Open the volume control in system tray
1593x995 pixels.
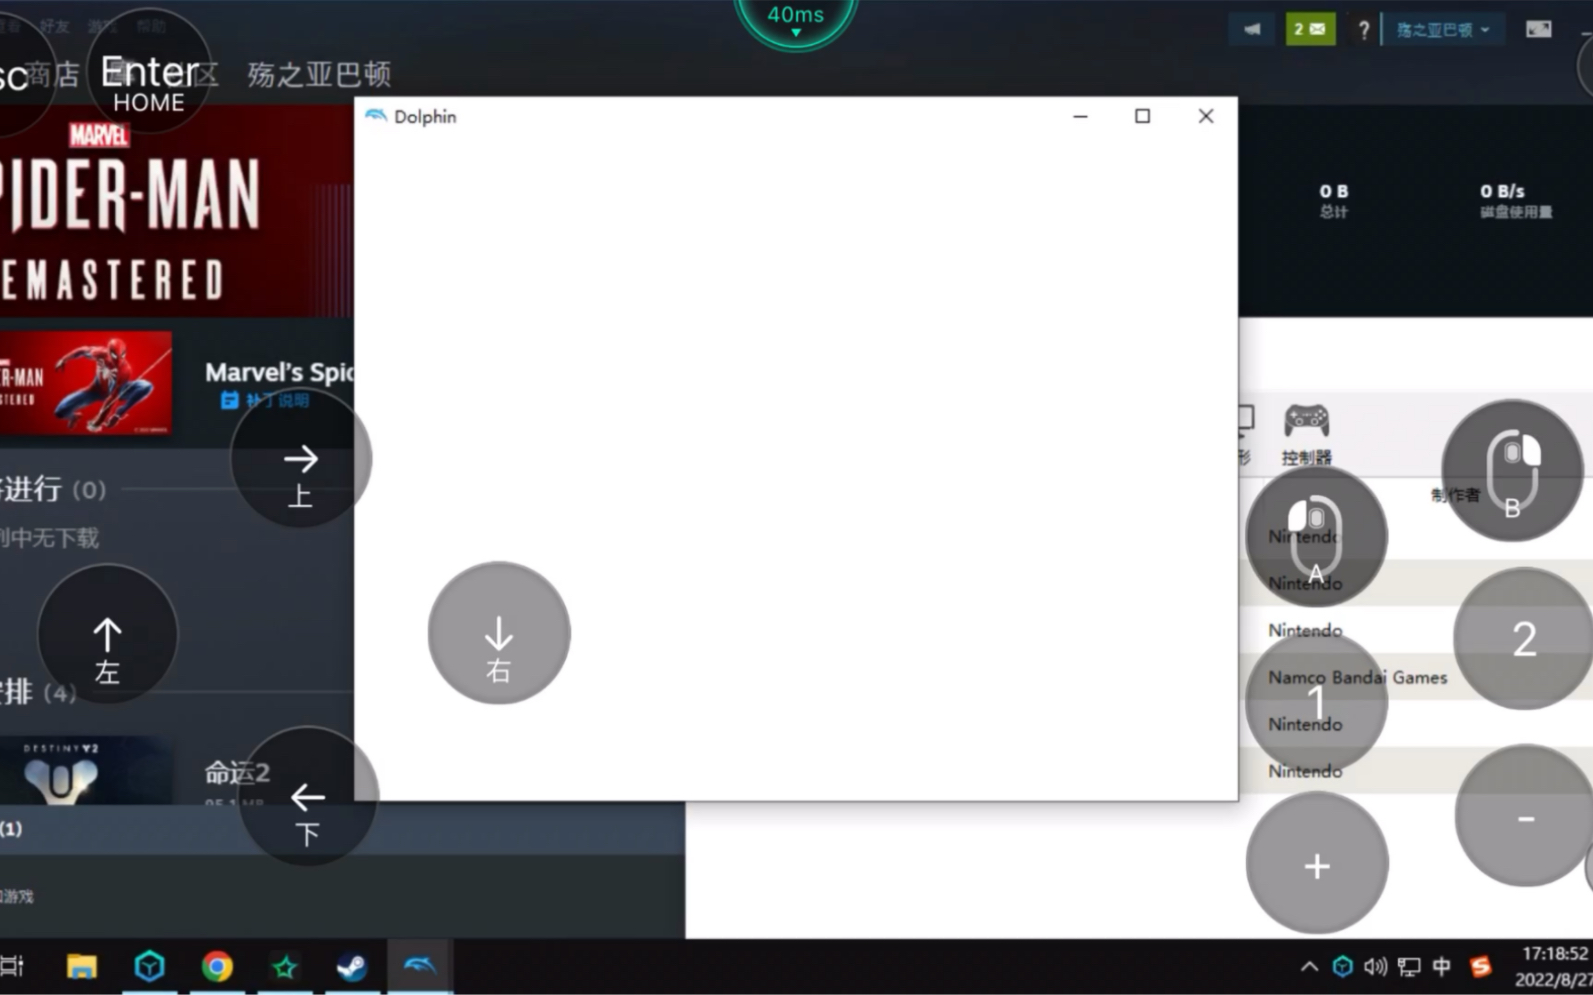1376,966
